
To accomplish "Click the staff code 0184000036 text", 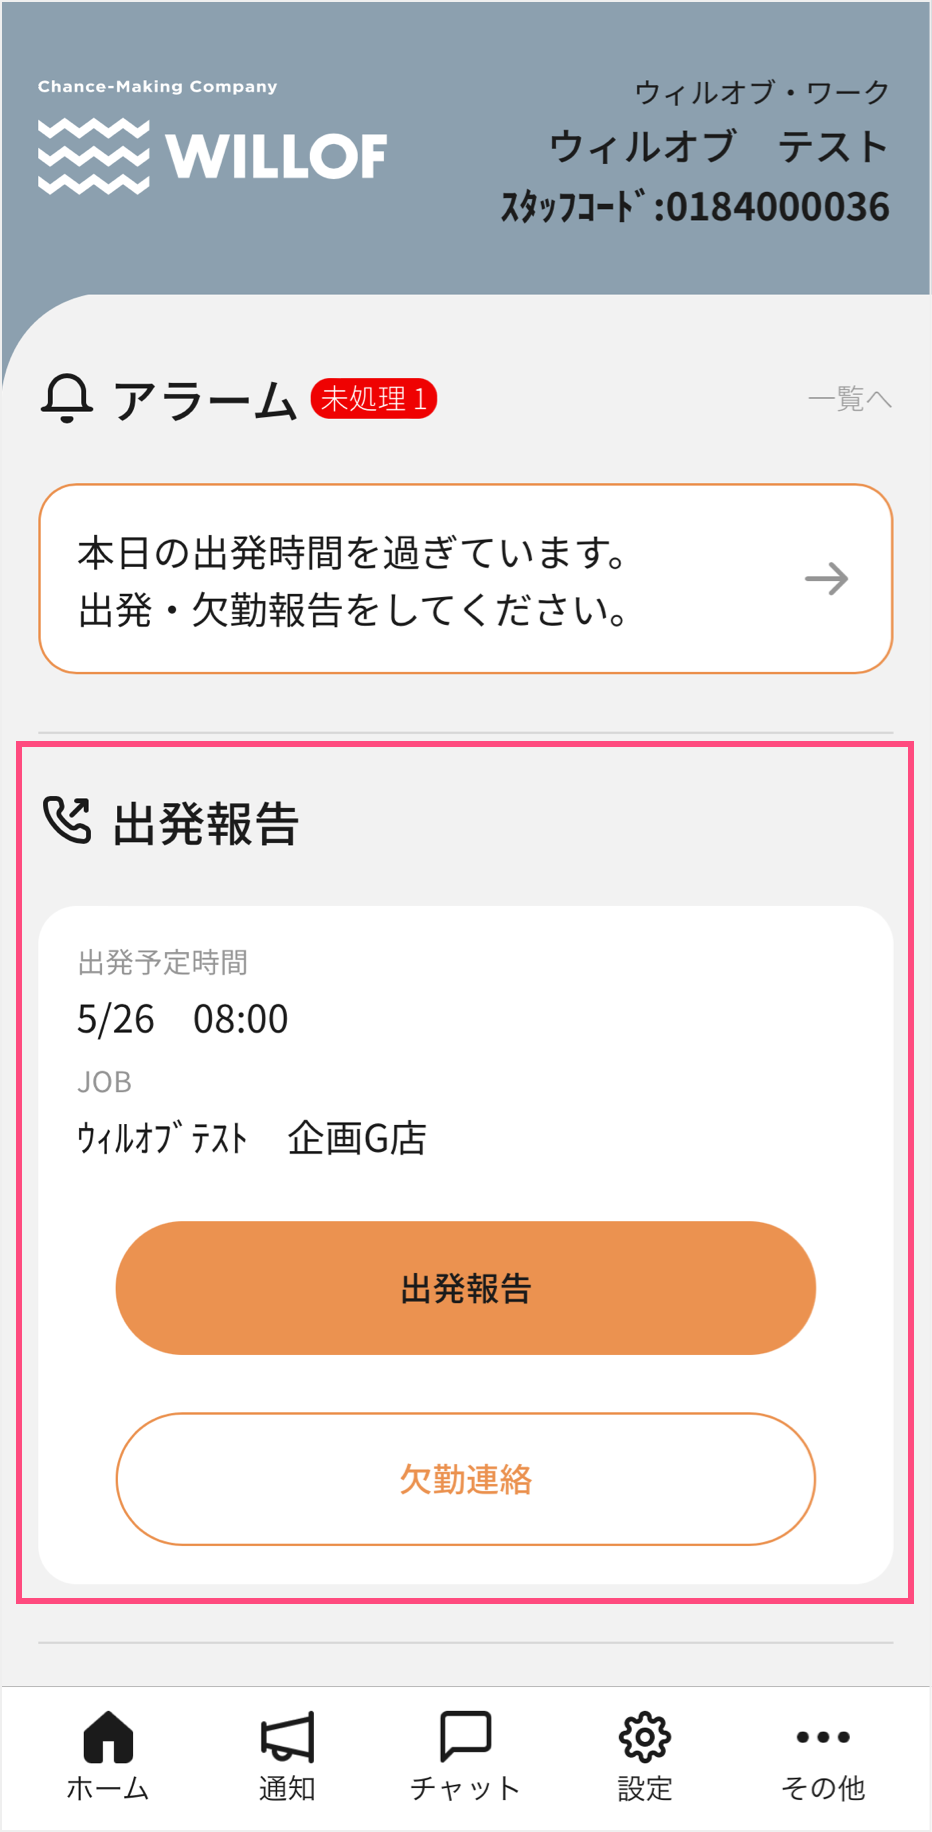I will 777,207.
